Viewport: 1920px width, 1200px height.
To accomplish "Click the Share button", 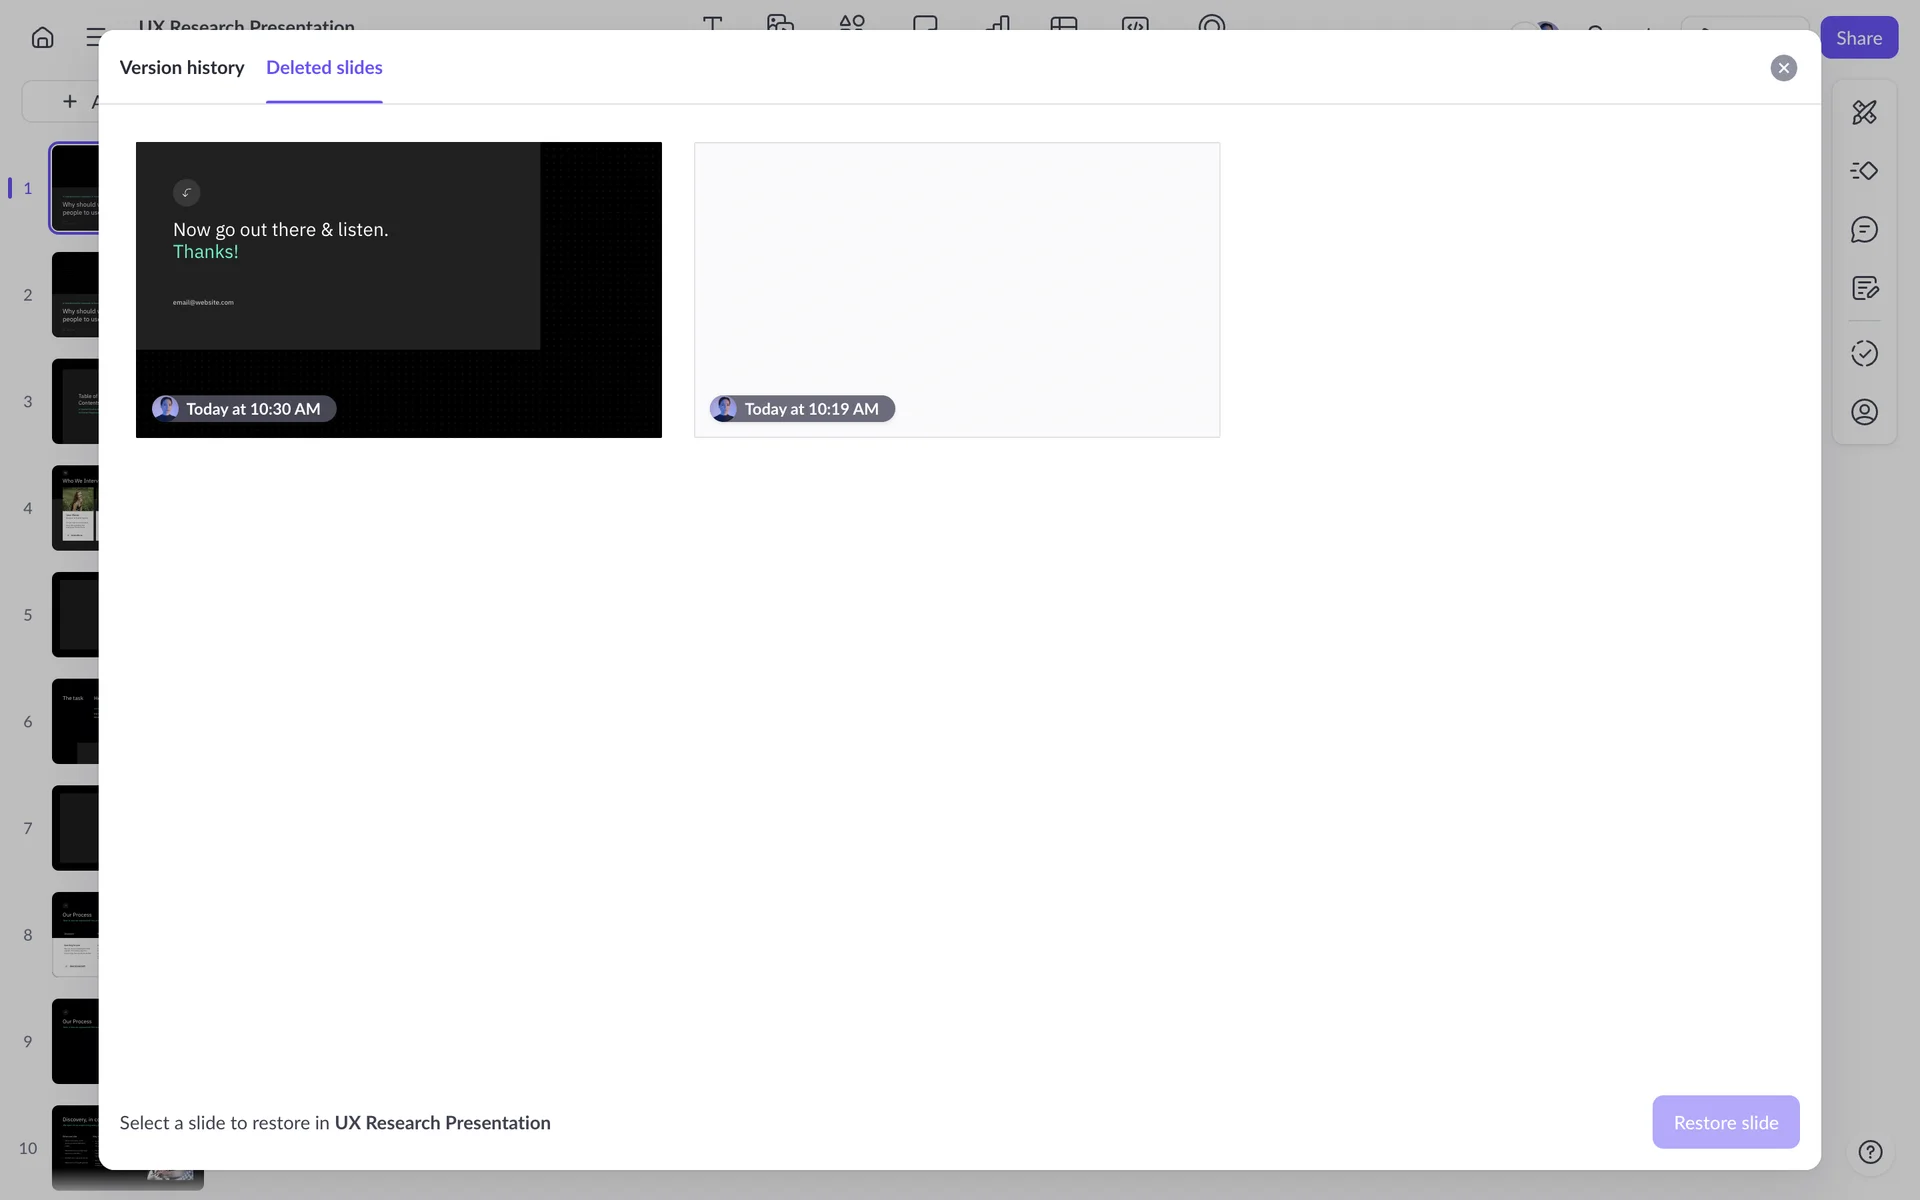I will coord(1858,38).
